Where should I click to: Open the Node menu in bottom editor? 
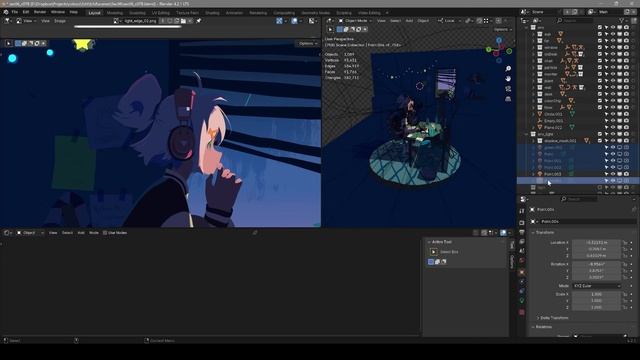click(x=94, y=233)
